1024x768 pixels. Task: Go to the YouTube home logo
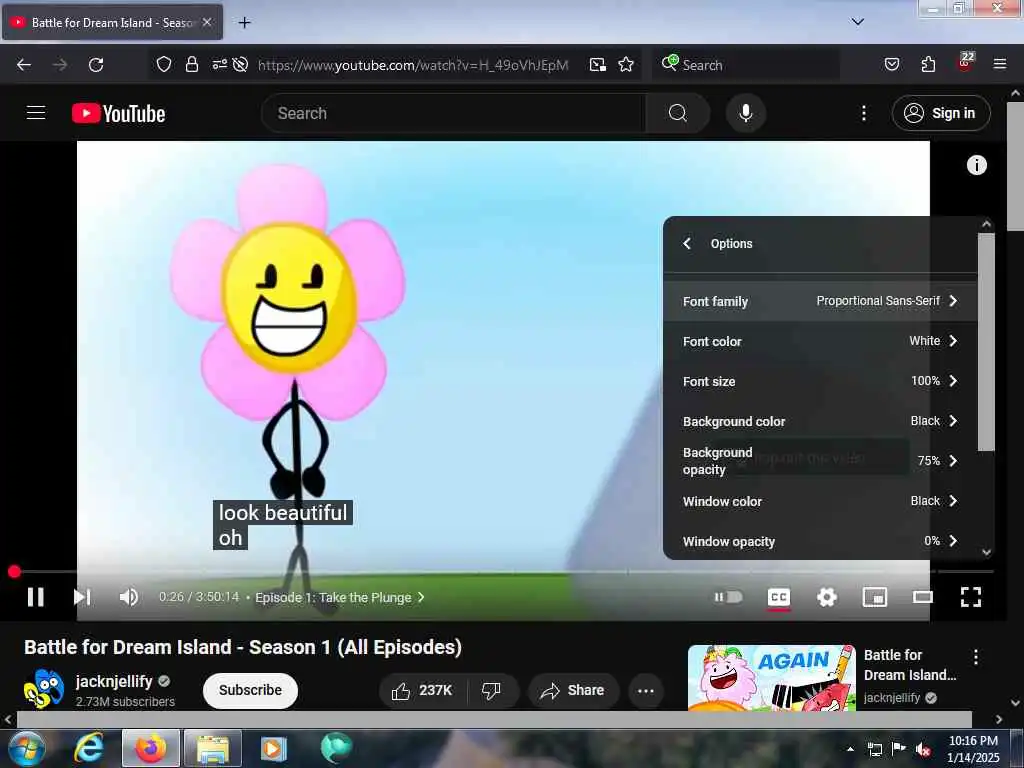tap(118, 113)
